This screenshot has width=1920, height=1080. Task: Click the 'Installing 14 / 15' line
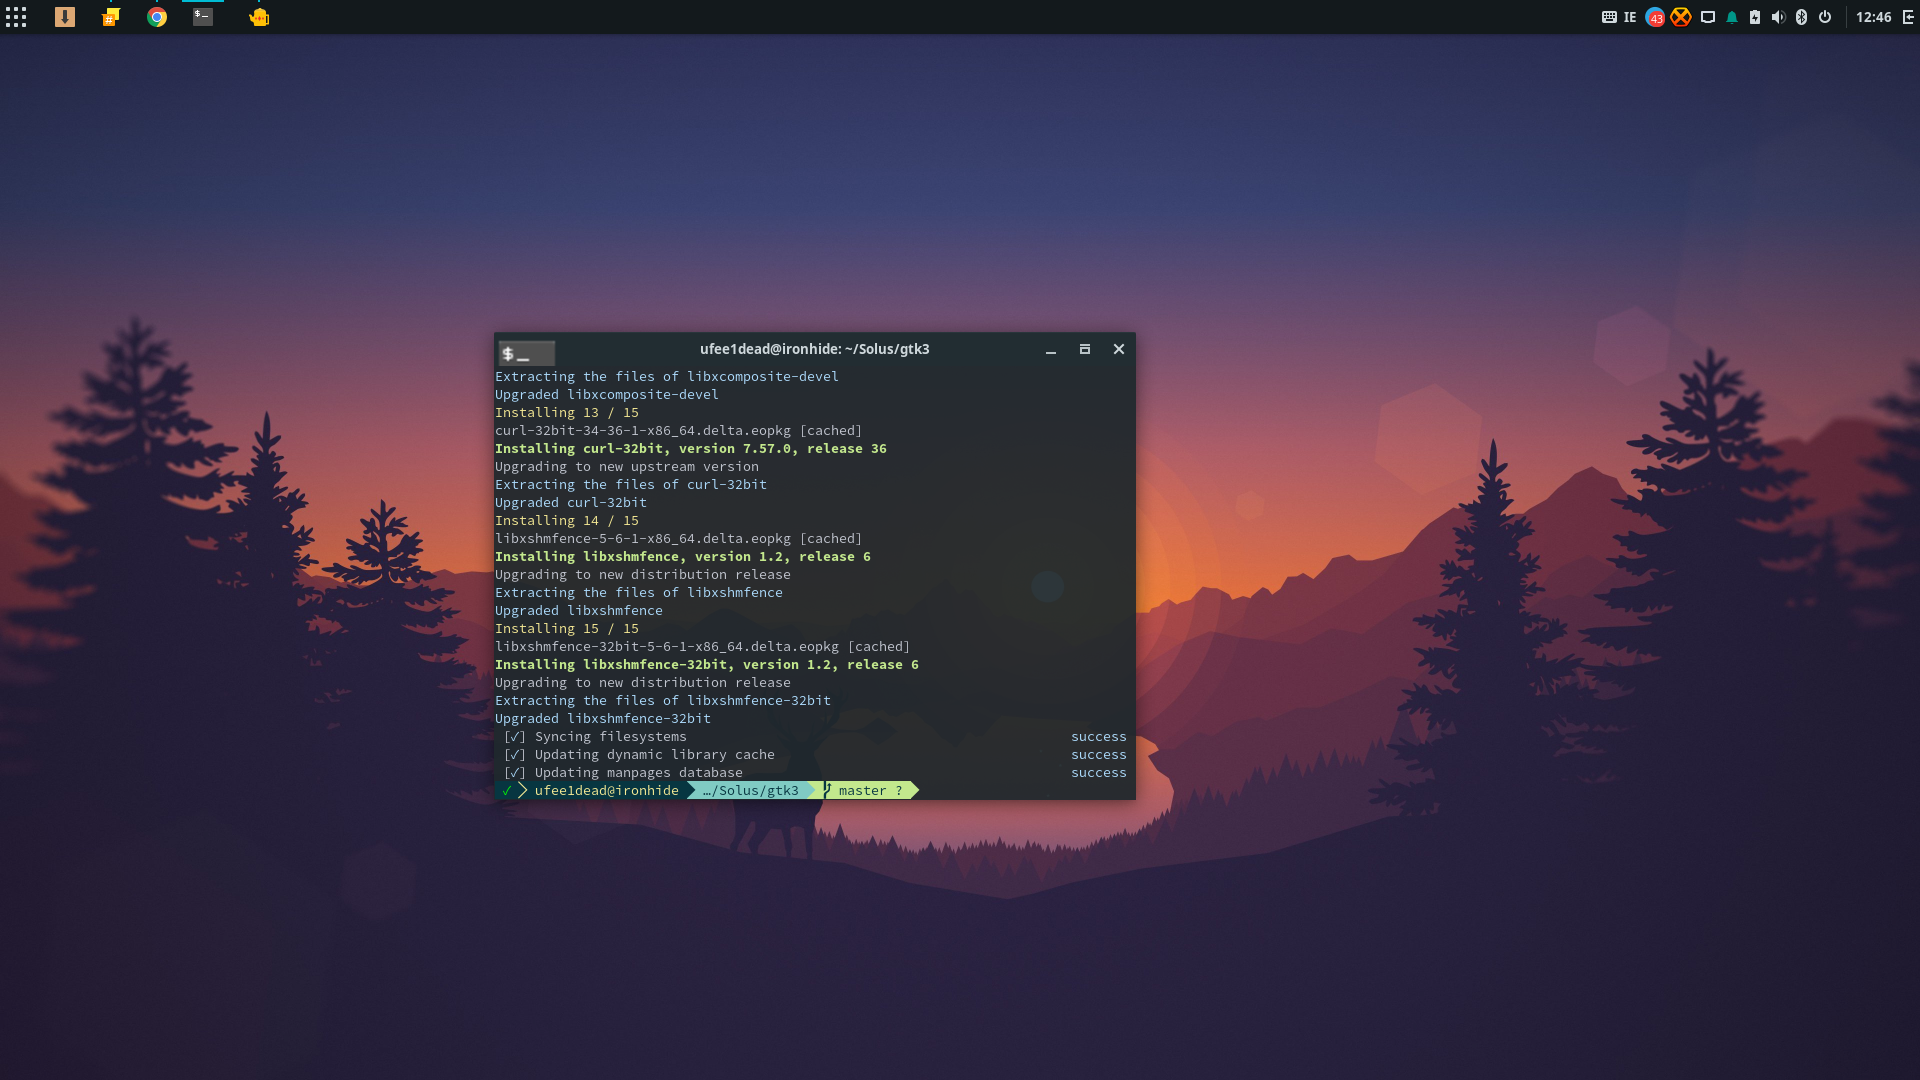(567, 520)
